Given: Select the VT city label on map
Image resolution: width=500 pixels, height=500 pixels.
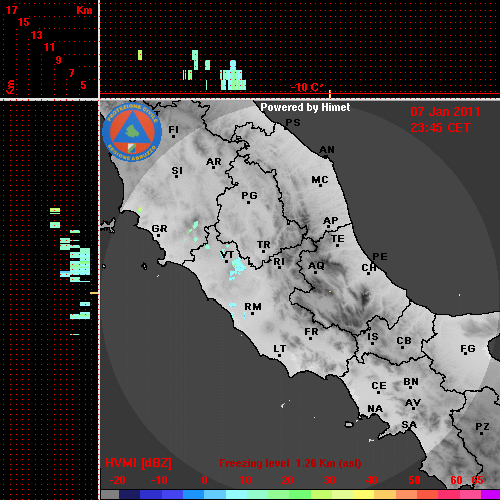Looking at the screenshot, I should point(227,255).
